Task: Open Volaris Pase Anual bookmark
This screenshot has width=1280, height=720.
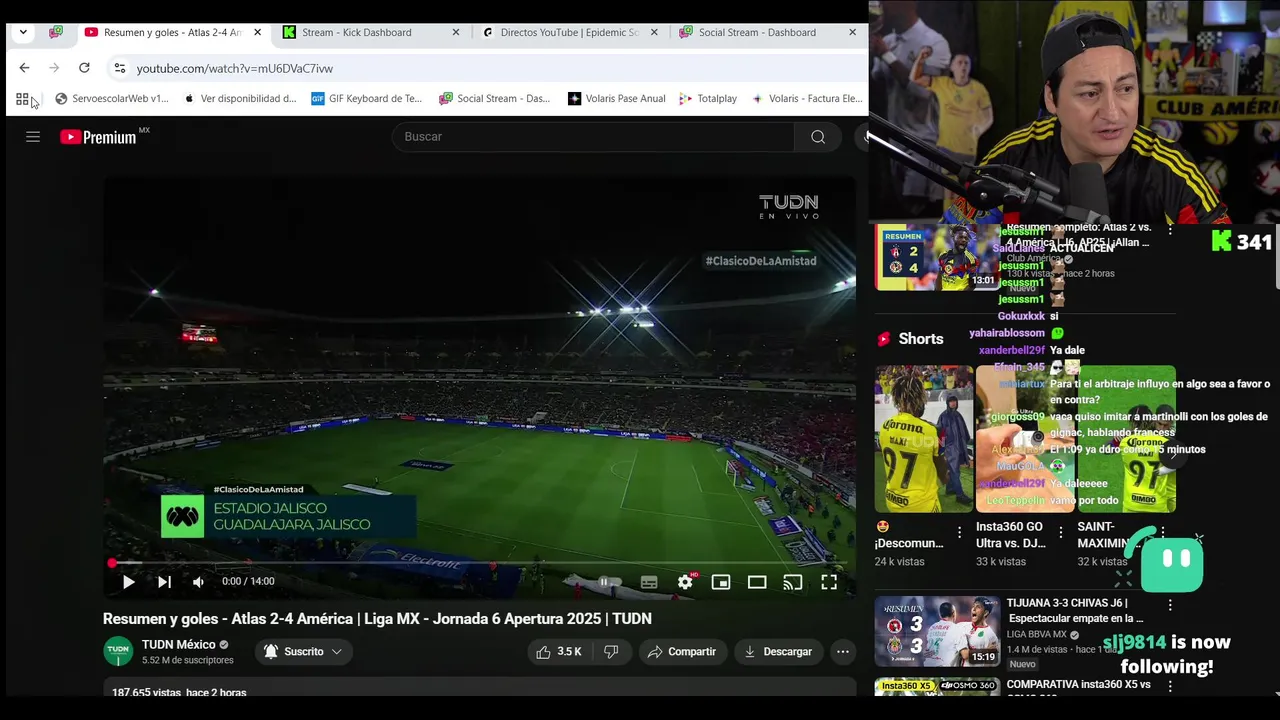Action: (617, 99)
